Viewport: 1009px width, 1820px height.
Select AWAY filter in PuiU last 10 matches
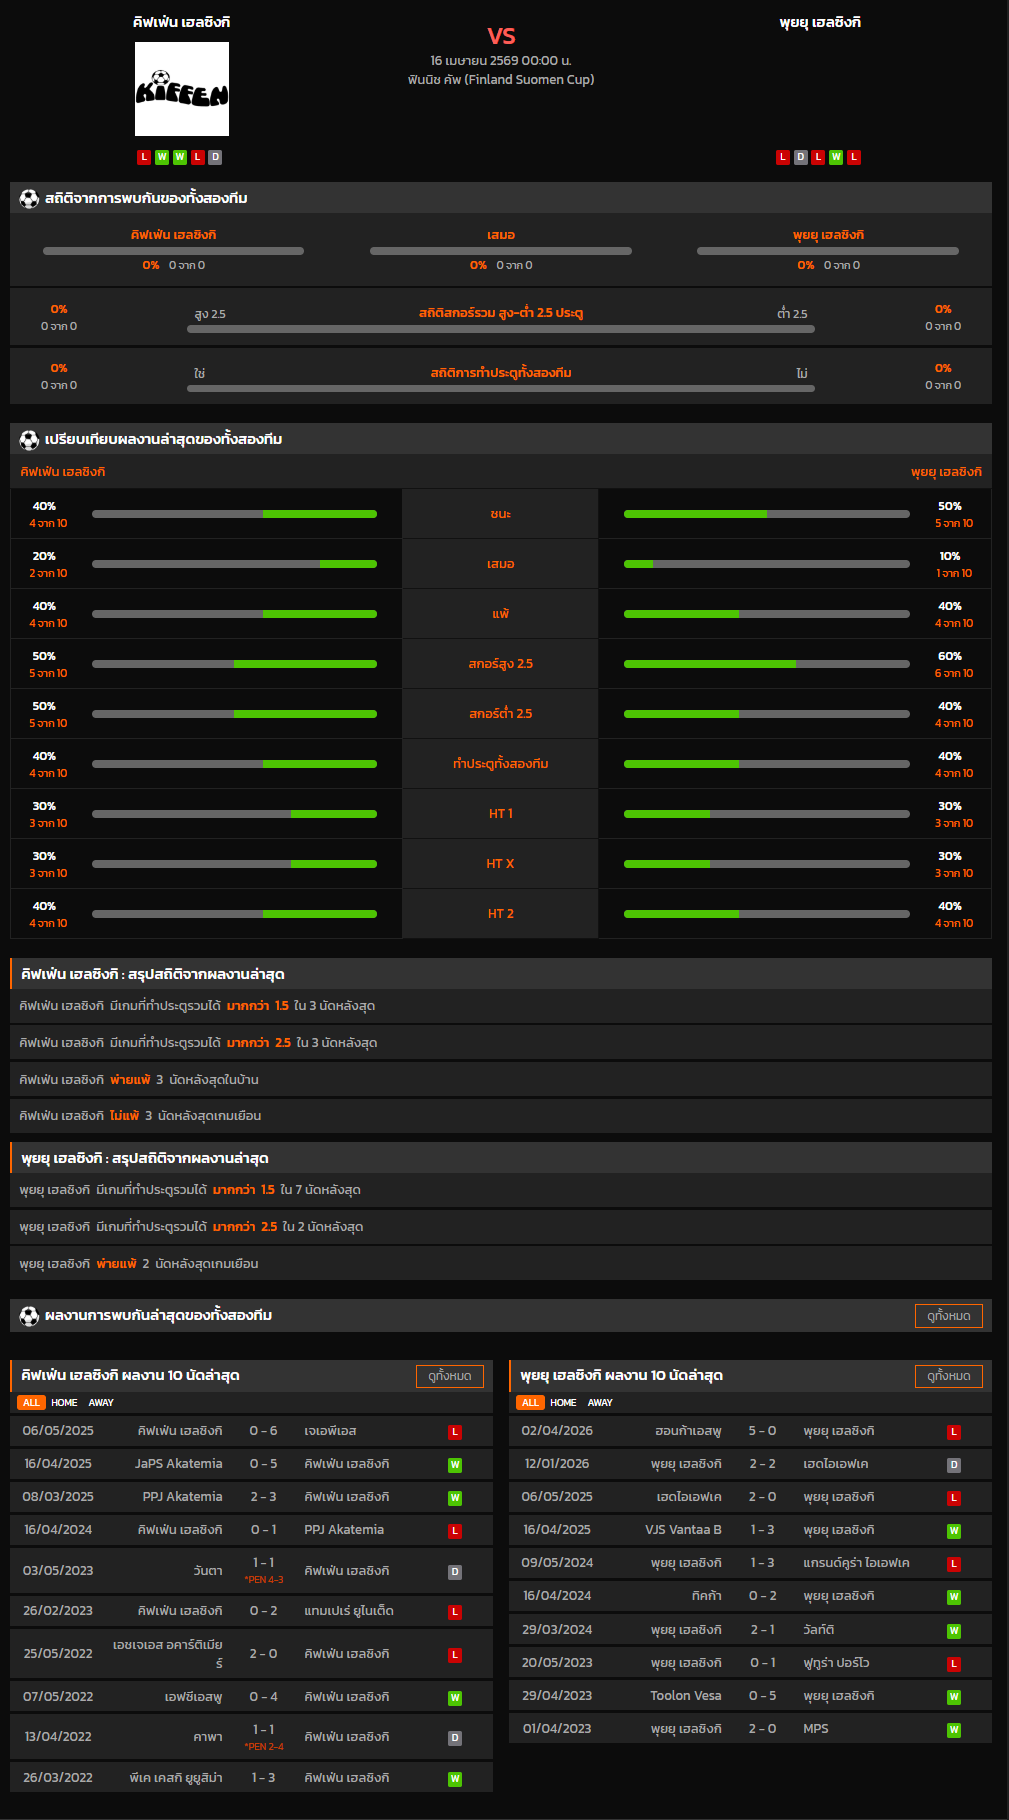point(600,1403)
